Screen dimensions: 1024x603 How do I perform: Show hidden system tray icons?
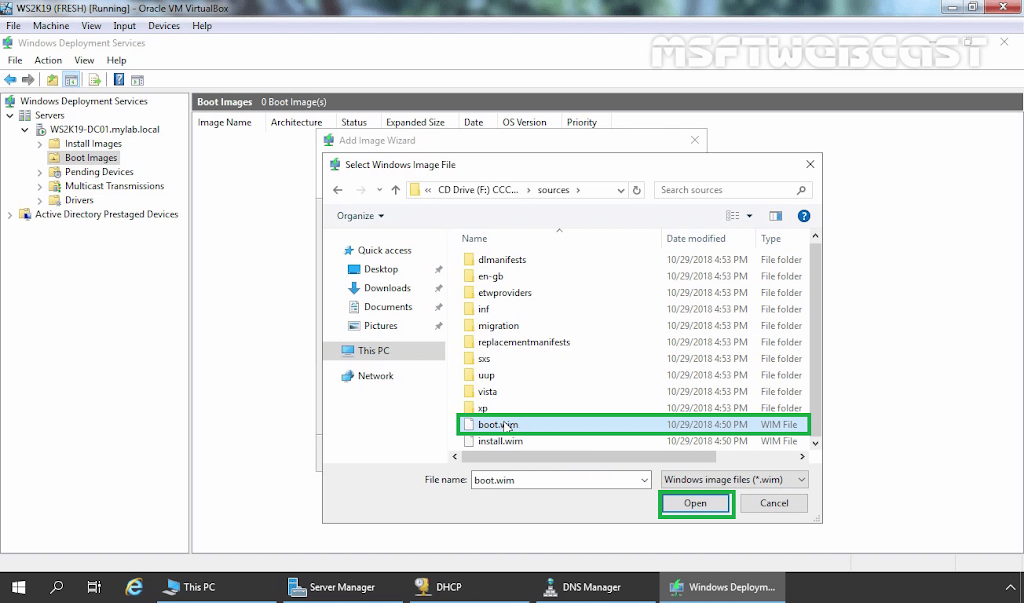pos(1010,587)
